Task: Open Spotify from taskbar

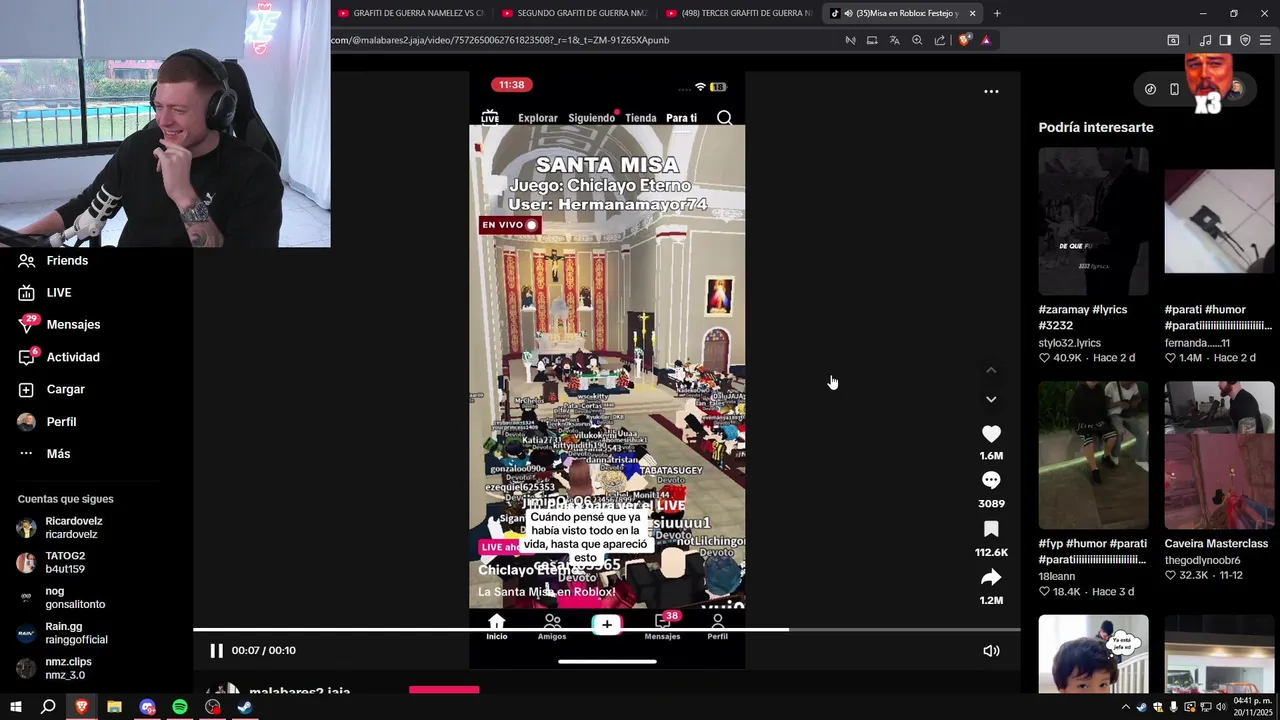Action: 180,707
